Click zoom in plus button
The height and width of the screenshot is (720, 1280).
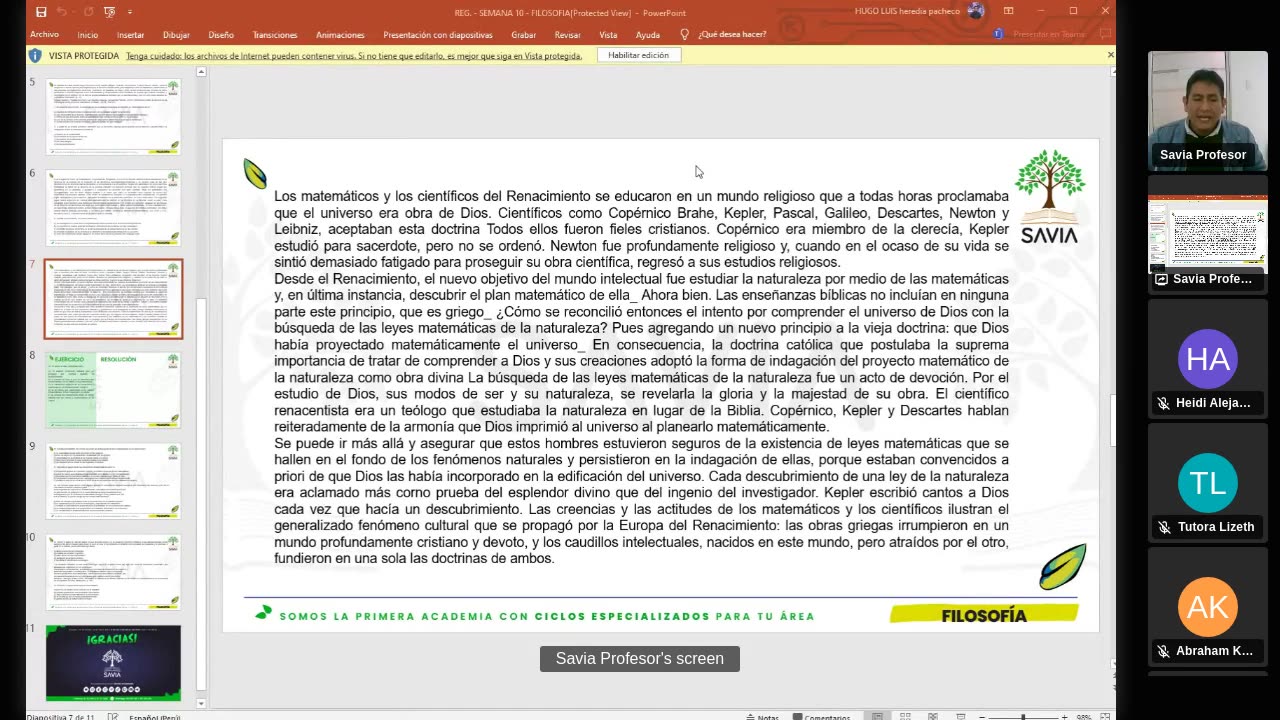coord(1064,717)
